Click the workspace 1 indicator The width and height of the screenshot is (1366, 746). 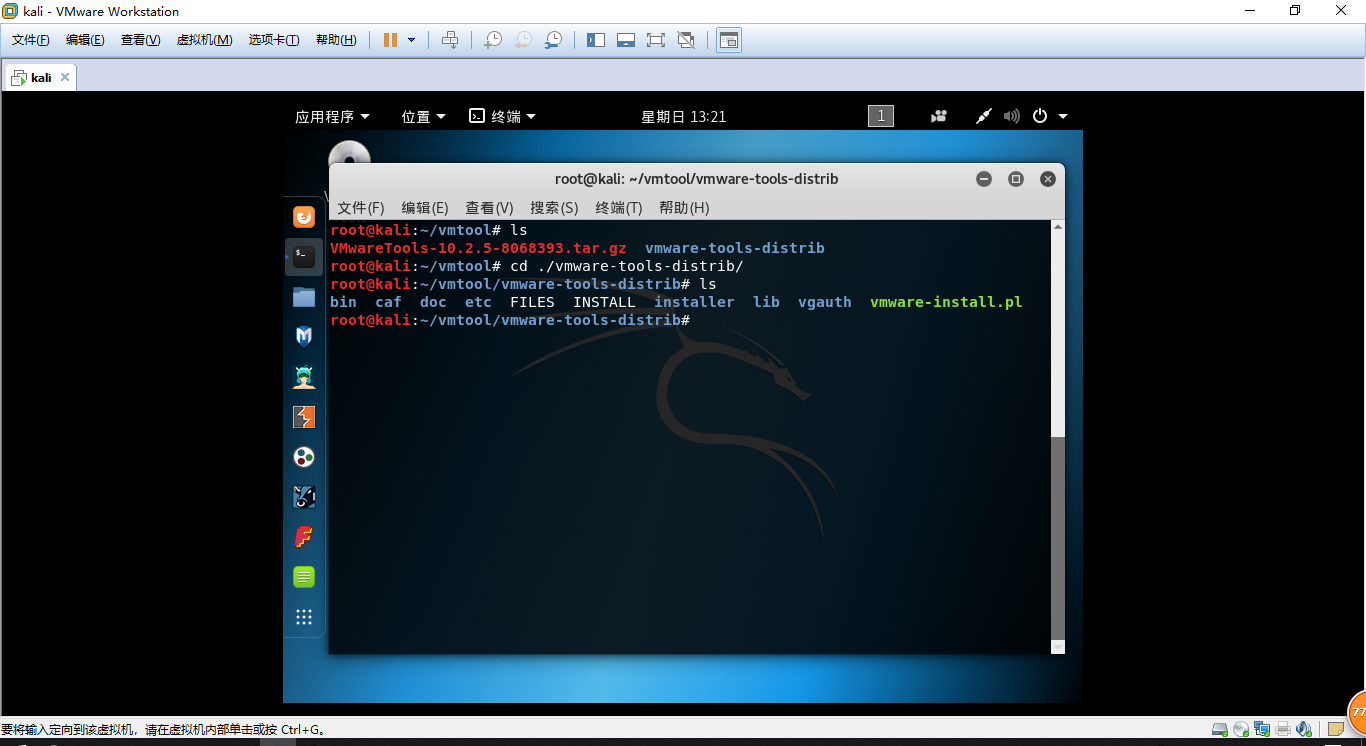pyautogui.click(x=881, y=116)
